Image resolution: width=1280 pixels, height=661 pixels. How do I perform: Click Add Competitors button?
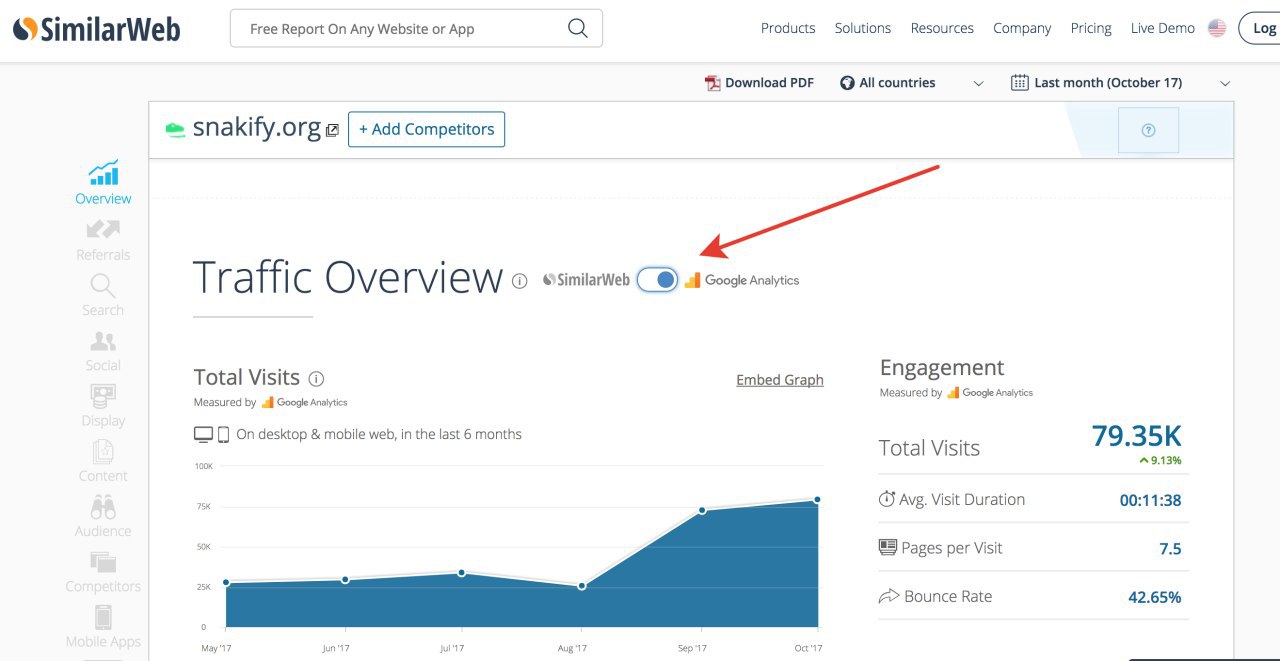pos(426,129)
